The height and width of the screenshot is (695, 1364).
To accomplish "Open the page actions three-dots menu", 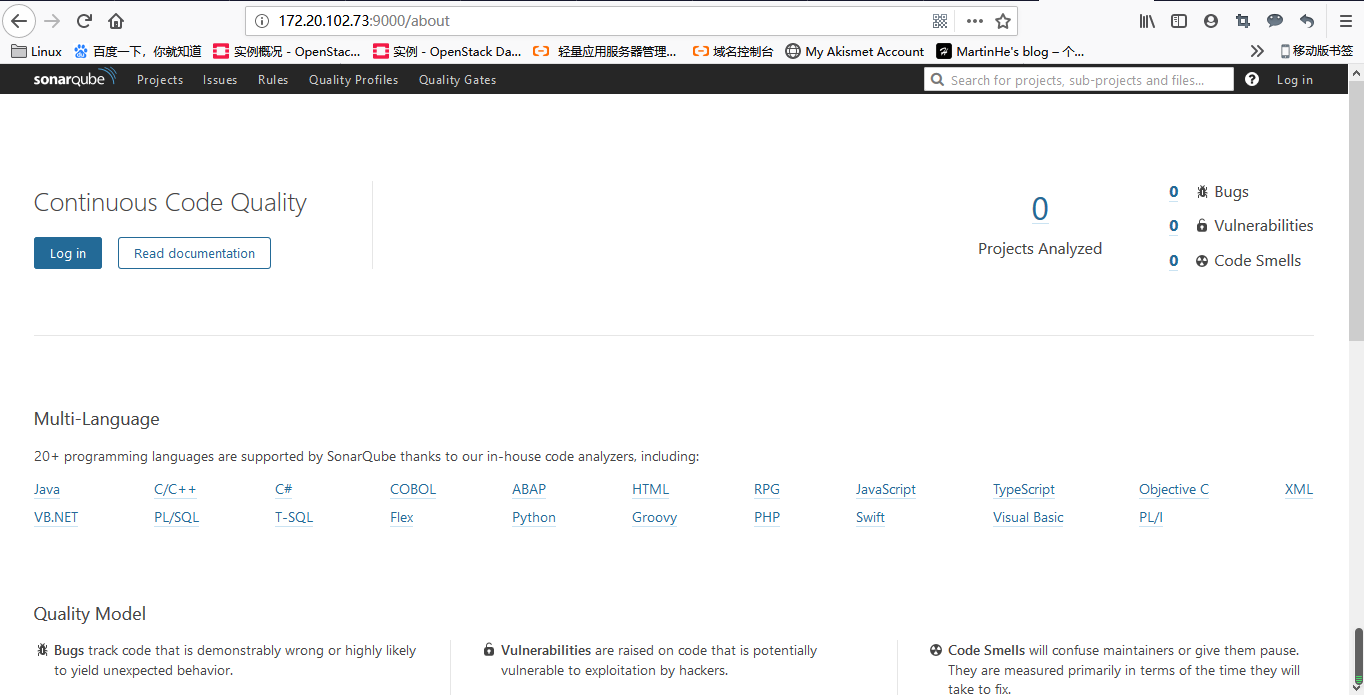I will point(974,21).
